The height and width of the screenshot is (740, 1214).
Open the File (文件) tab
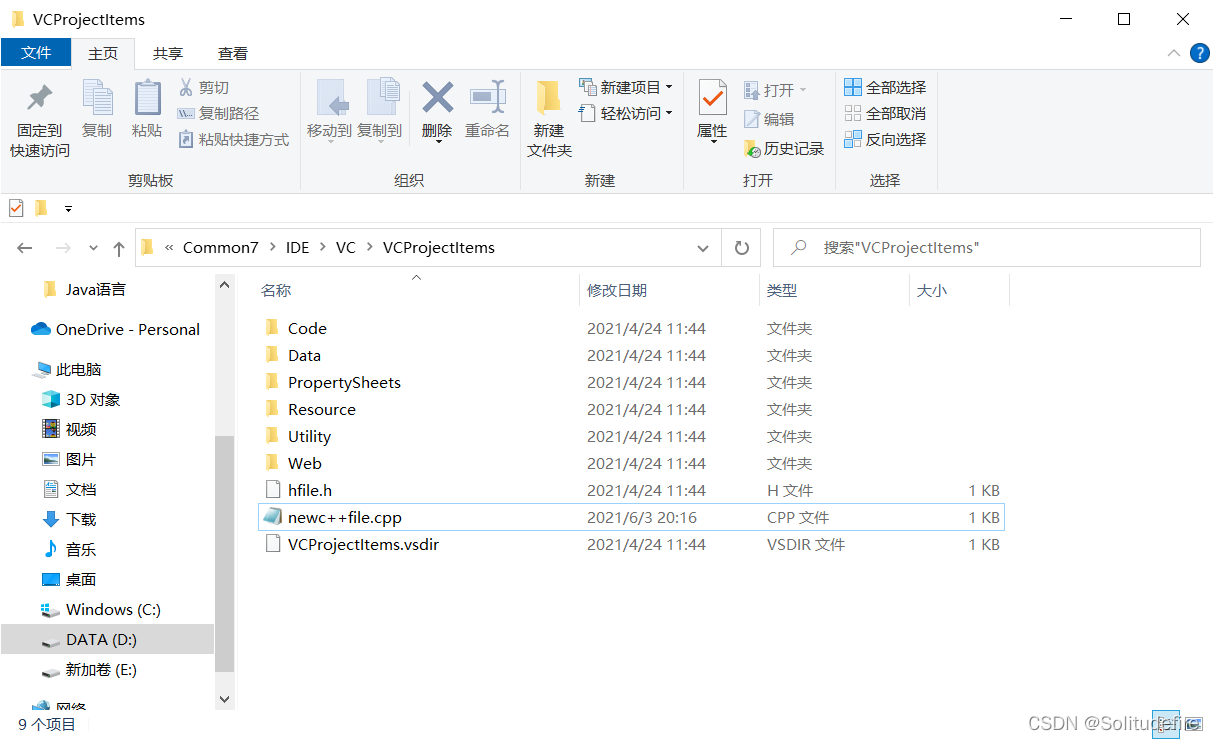point(36,53)
